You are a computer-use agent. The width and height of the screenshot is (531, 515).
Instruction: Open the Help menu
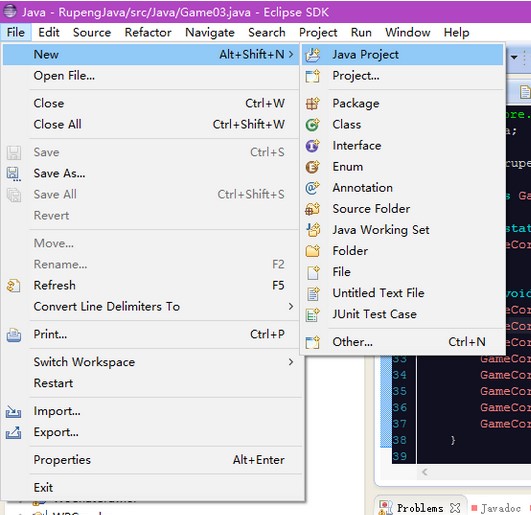[x=456, y=33]
